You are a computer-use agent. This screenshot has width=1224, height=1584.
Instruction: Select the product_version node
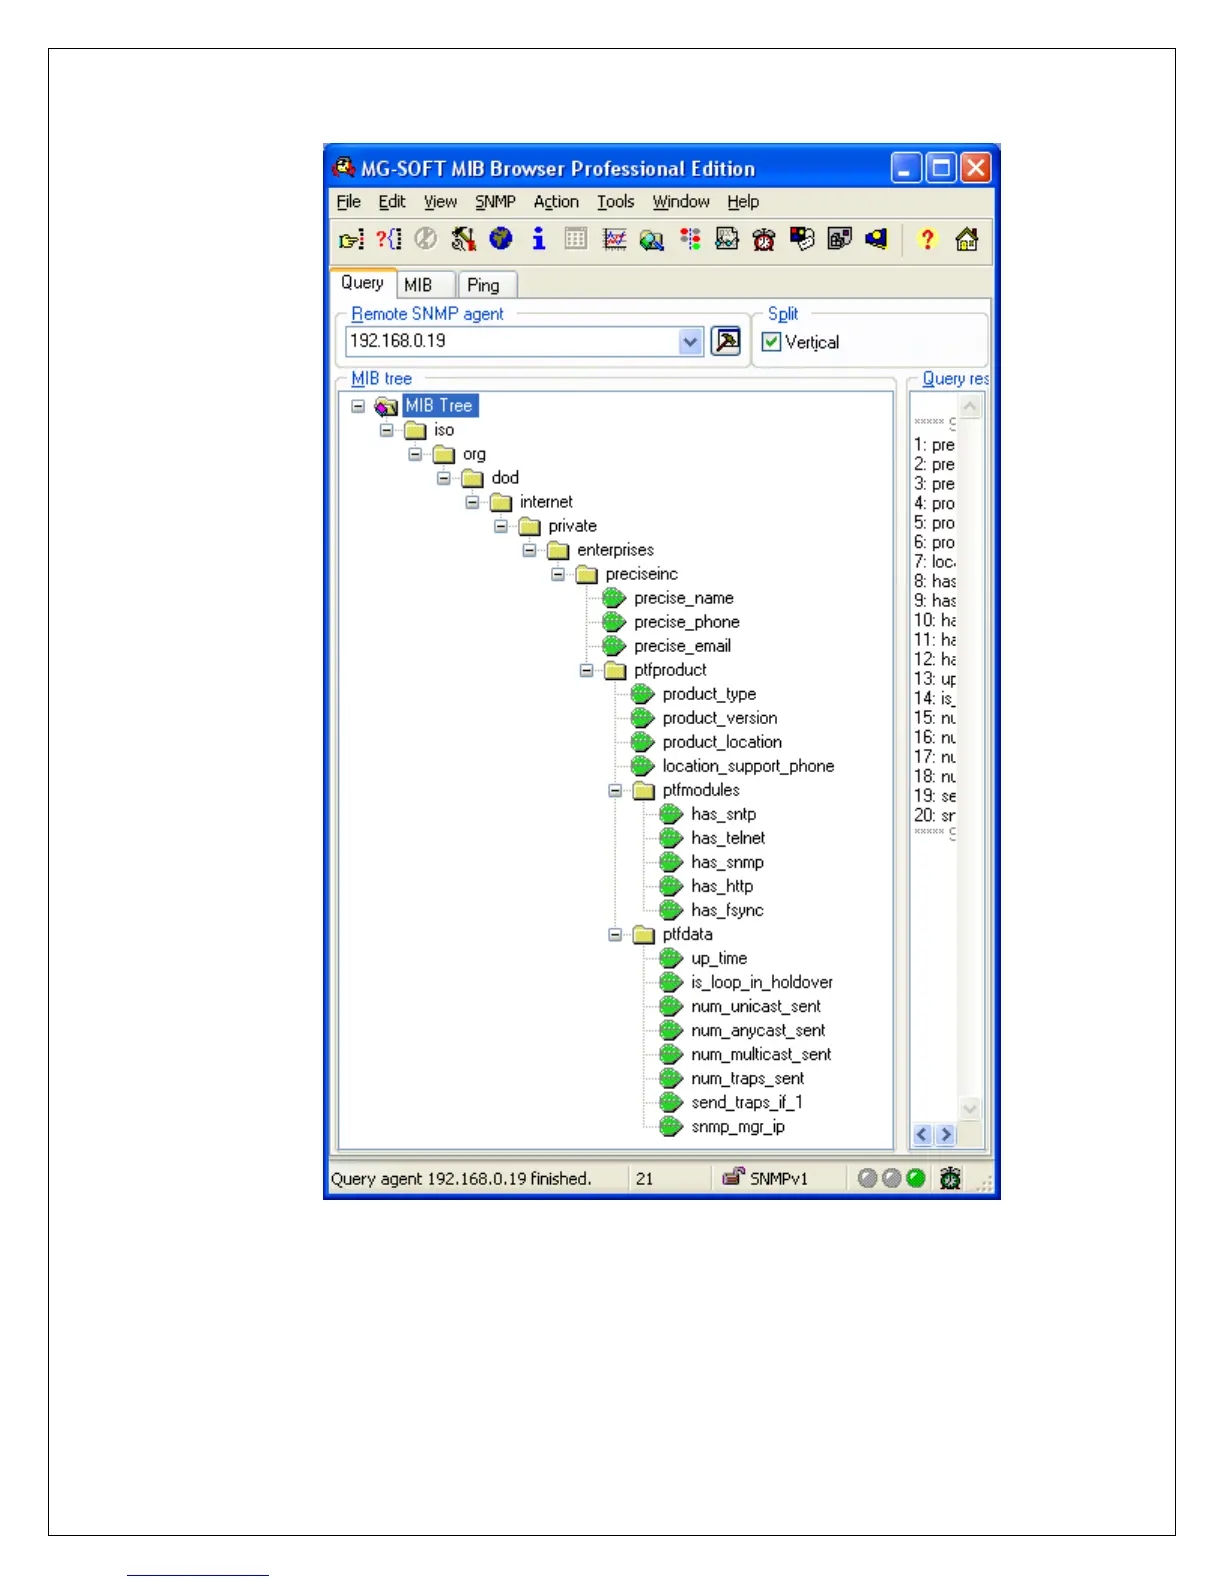pos(720,718)
